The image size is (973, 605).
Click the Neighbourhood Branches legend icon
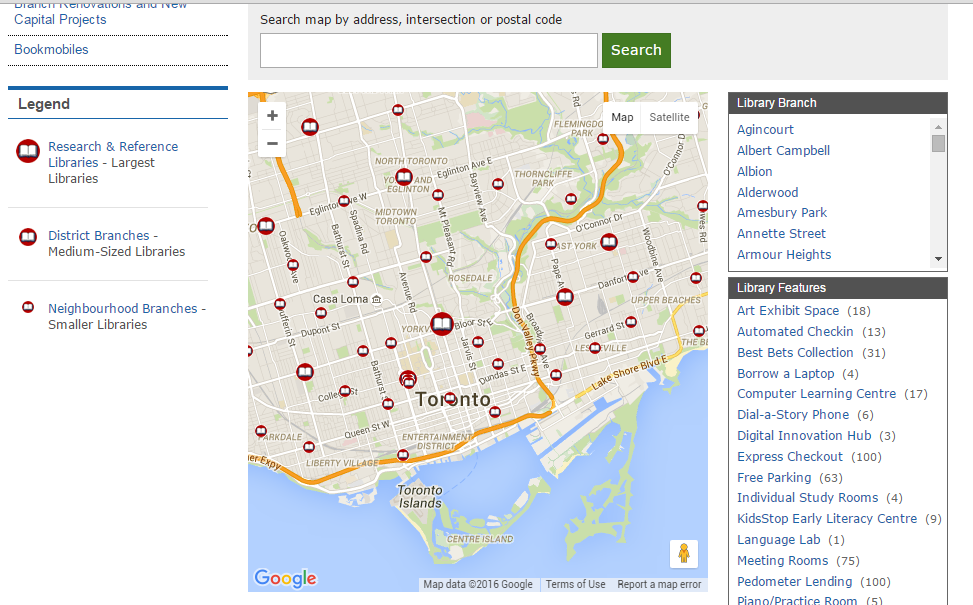coord(28,307)
